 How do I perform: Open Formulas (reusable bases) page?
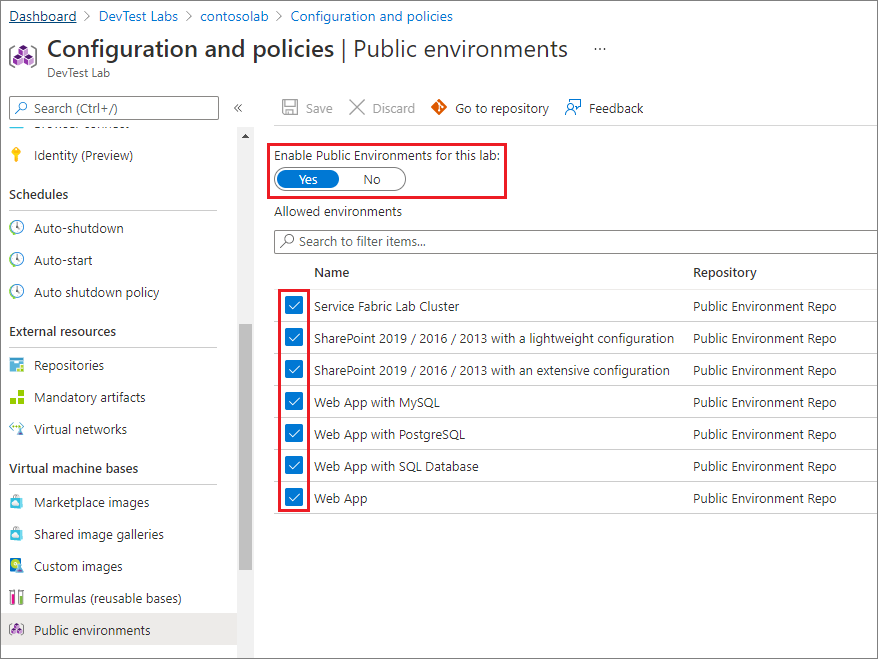(x=108, y=598)
